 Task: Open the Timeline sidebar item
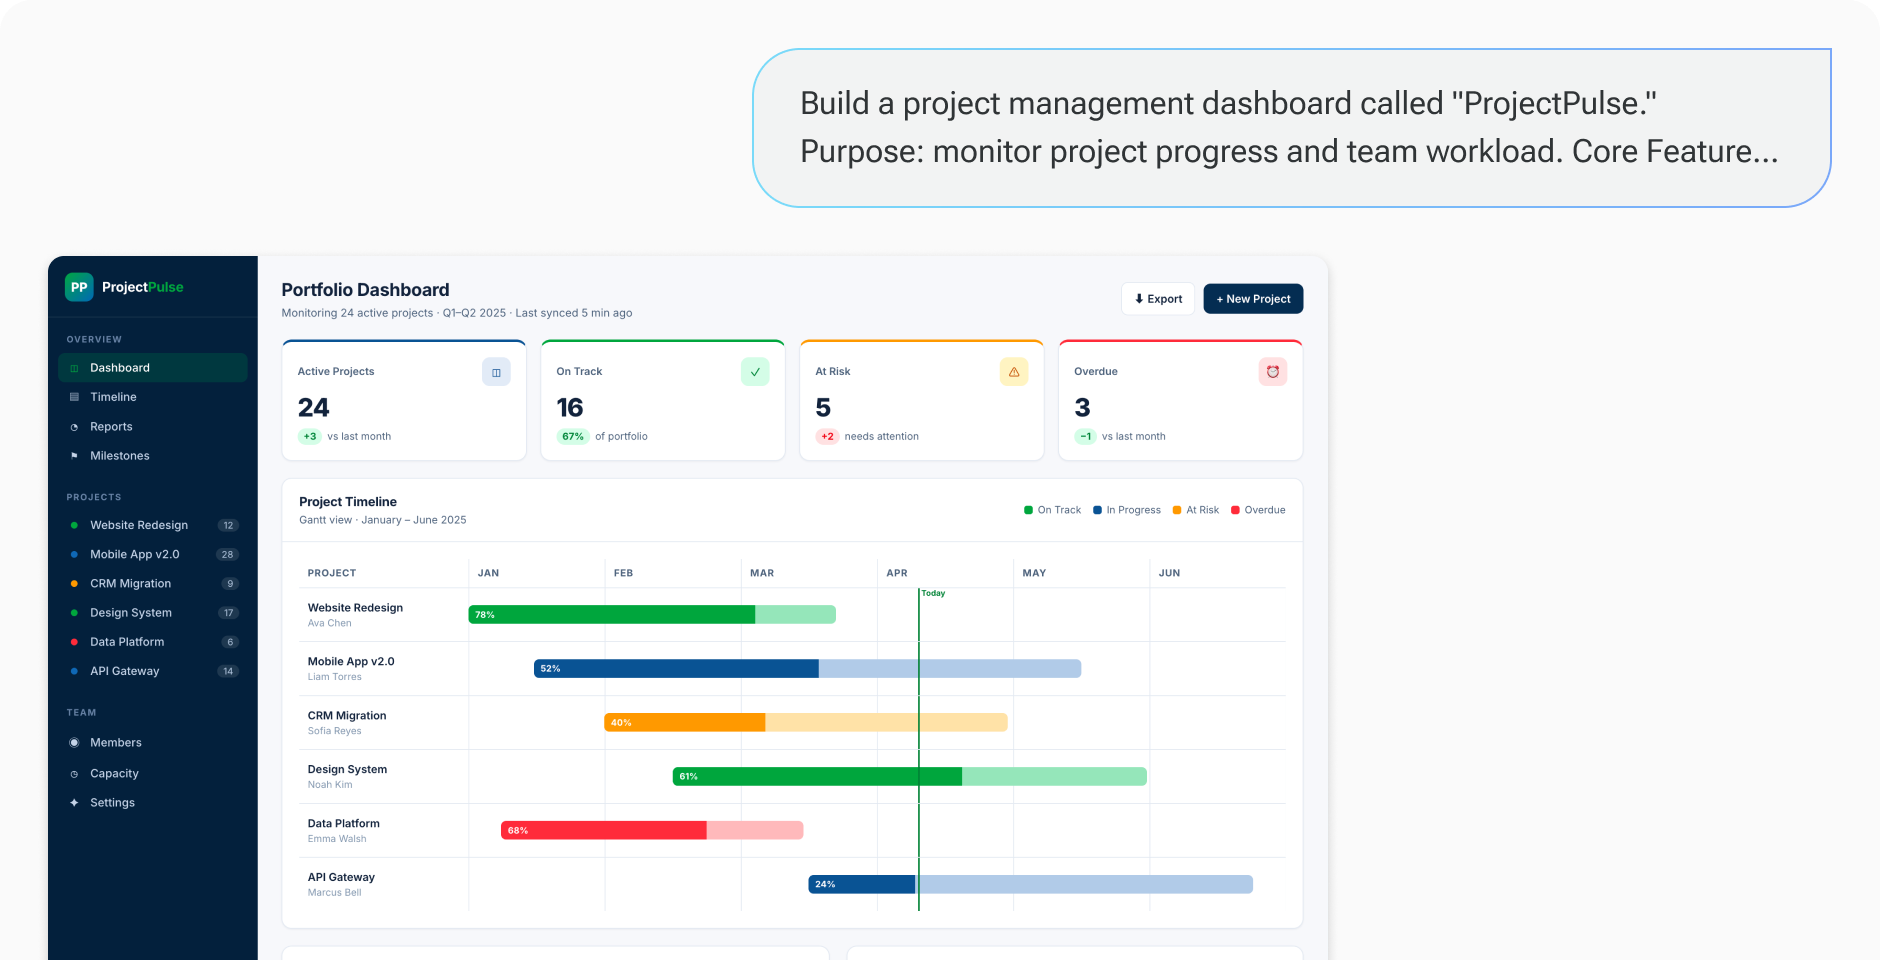pos(153,397)
